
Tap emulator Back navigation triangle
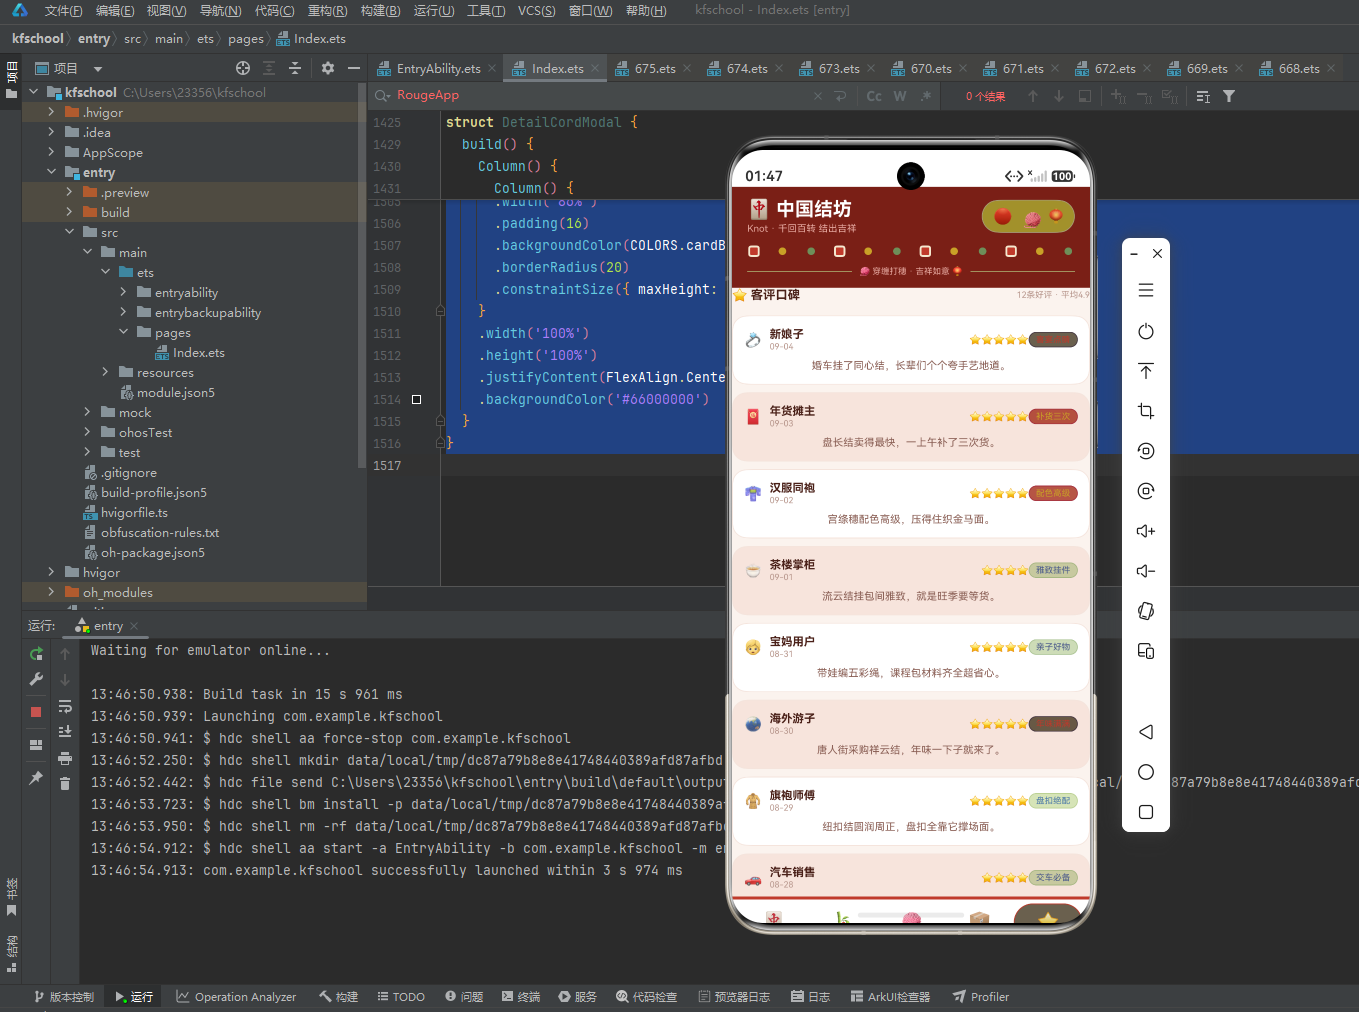(1146, 732)
